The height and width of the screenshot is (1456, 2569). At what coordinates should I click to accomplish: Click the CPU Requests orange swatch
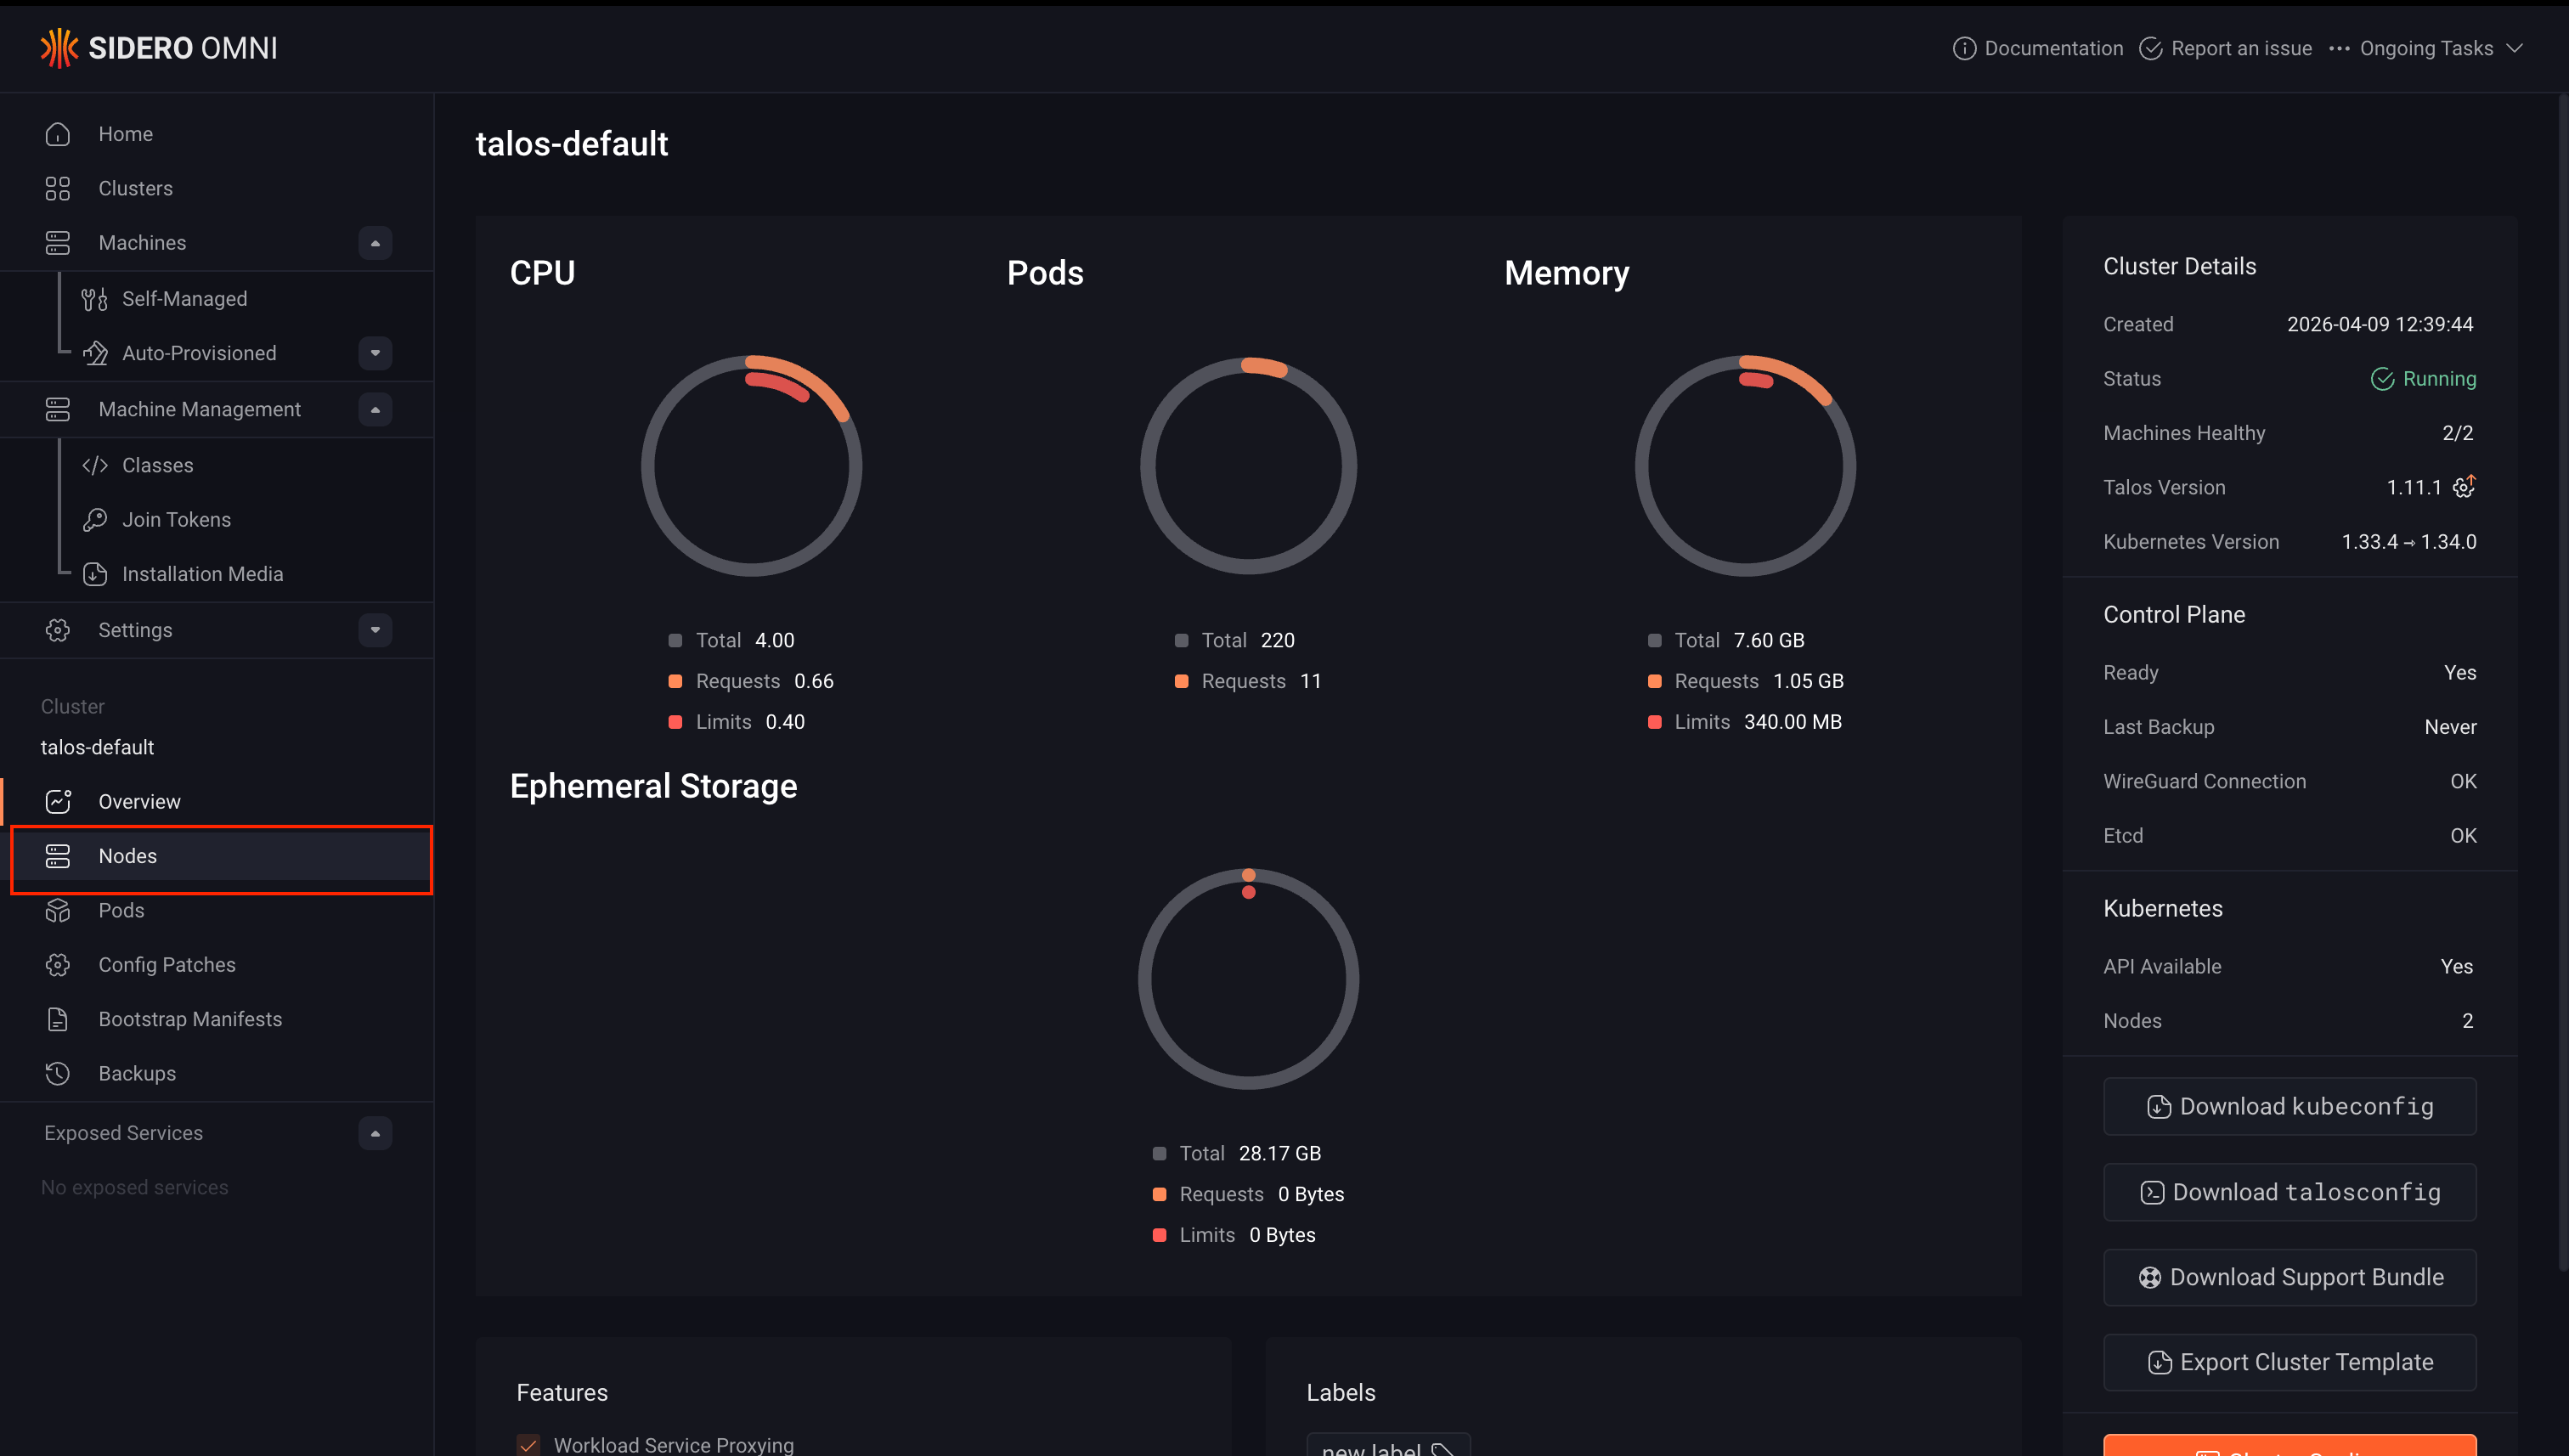(675, 681)
